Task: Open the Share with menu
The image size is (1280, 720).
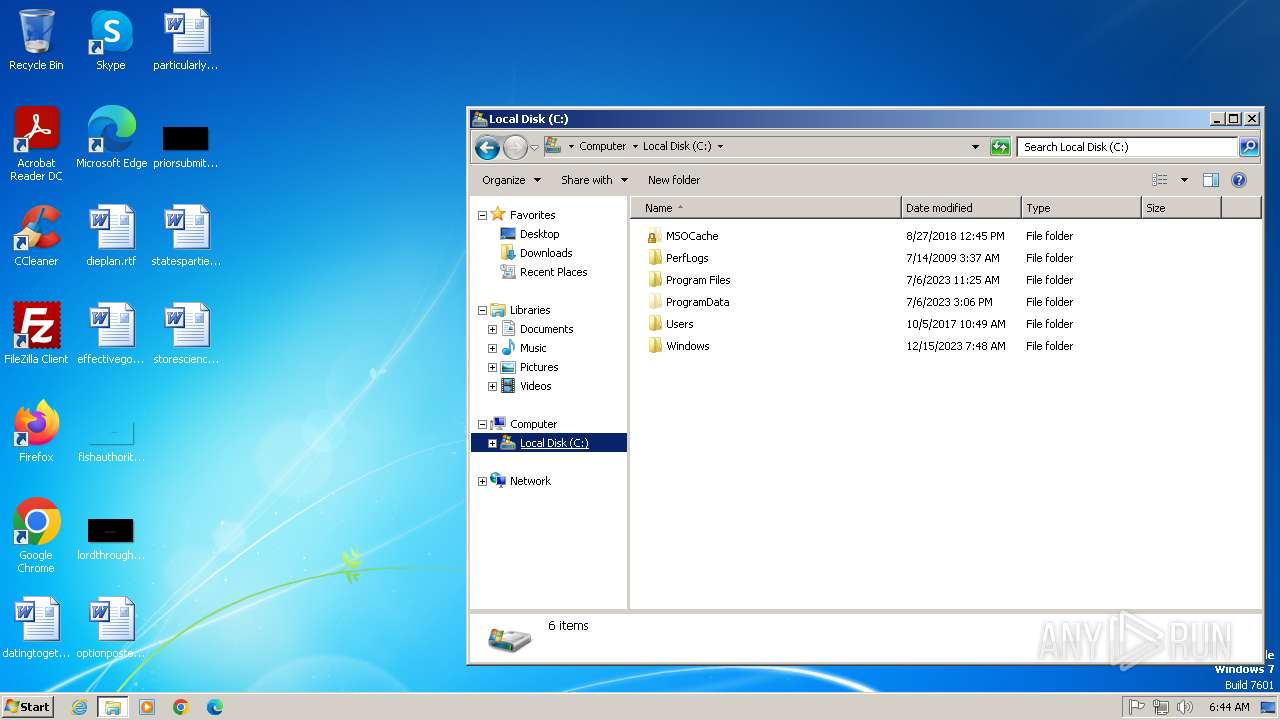Action: coord(594,180)
